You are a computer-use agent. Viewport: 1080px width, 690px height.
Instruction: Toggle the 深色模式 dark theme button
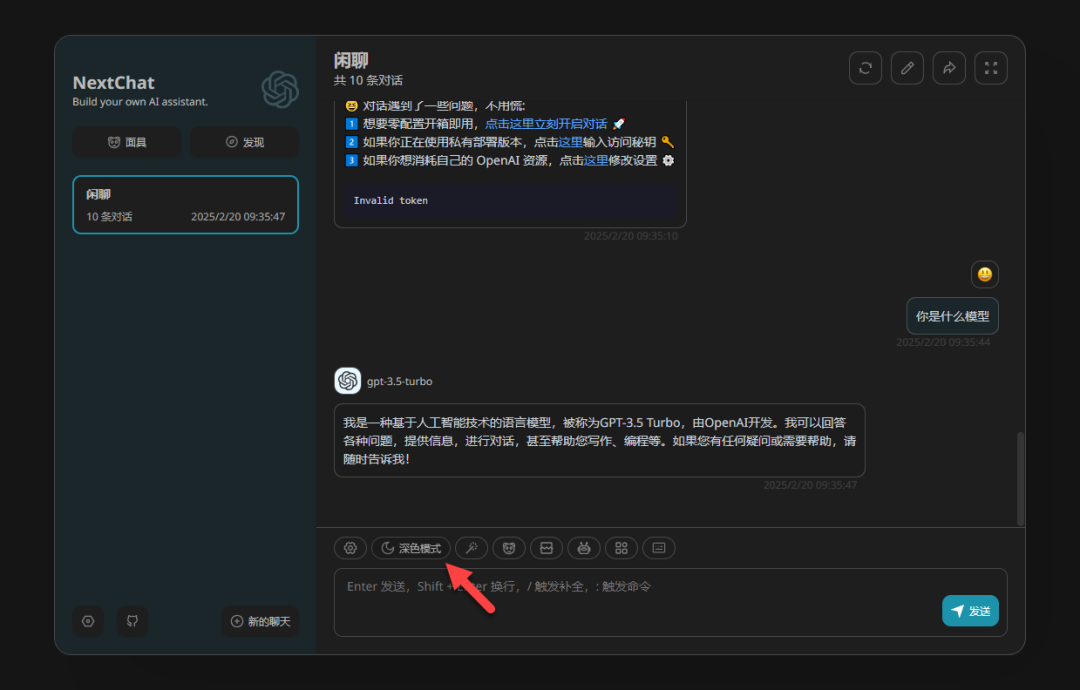point(411,548)
